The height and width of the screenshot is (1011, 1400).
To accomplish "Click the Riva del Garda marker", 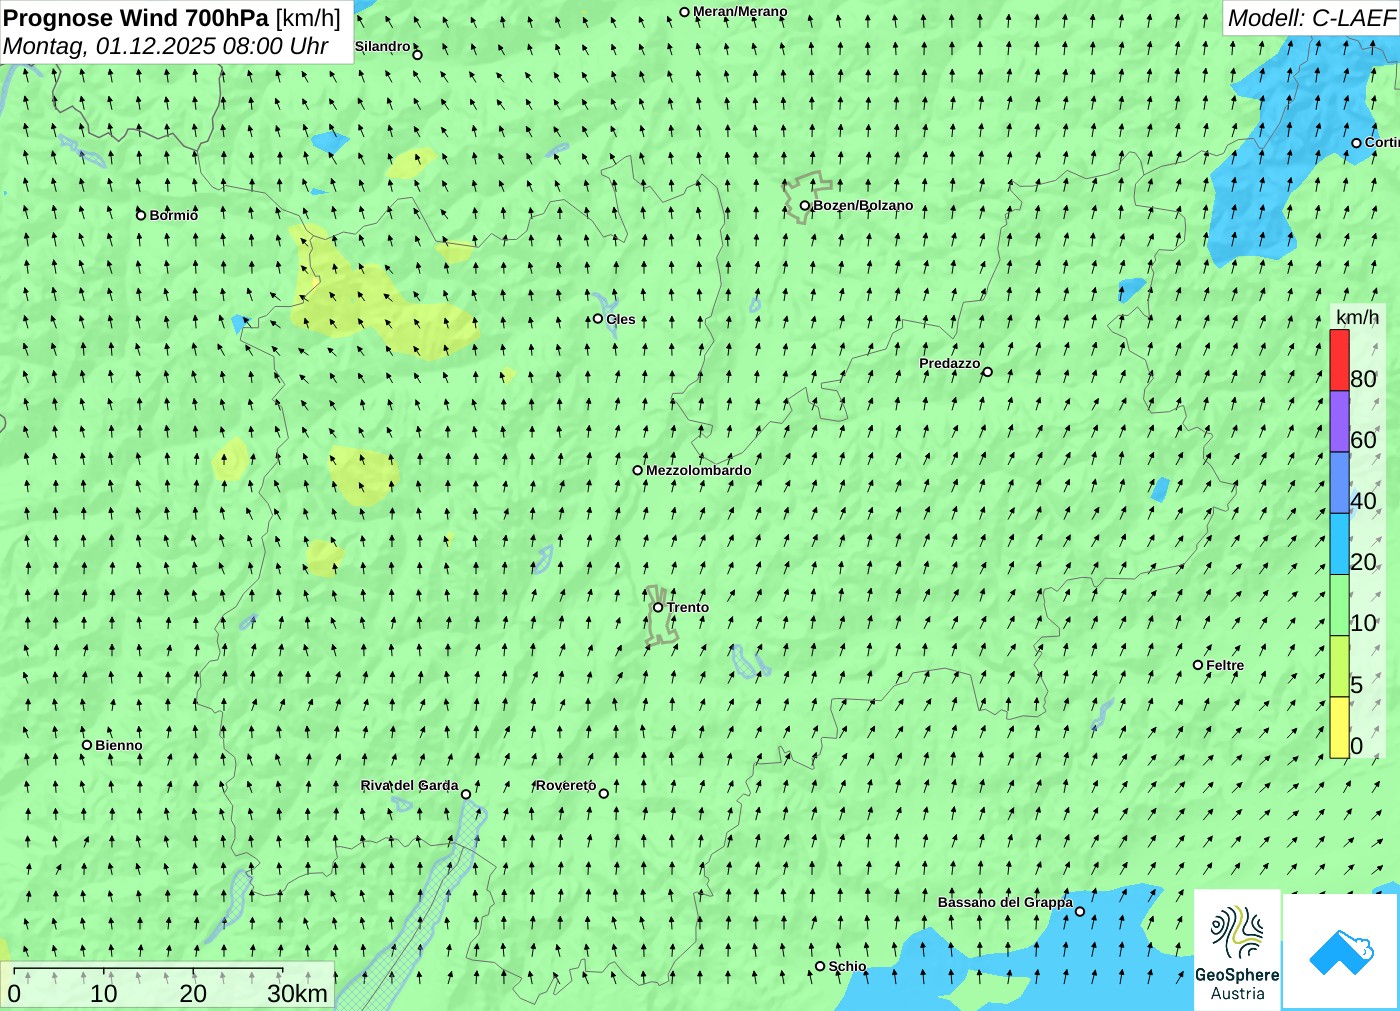I will [x=466, y=794].
